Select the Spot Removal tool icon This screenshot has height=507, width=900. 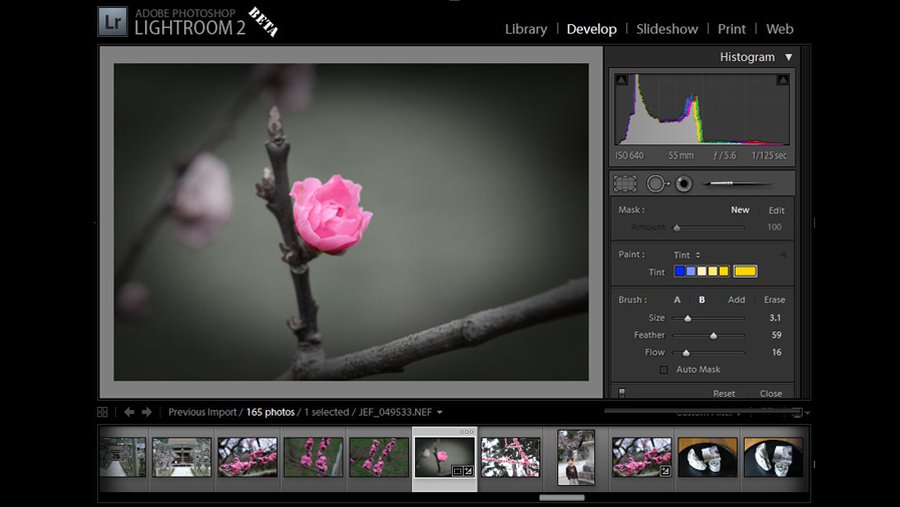click(657, 184)
